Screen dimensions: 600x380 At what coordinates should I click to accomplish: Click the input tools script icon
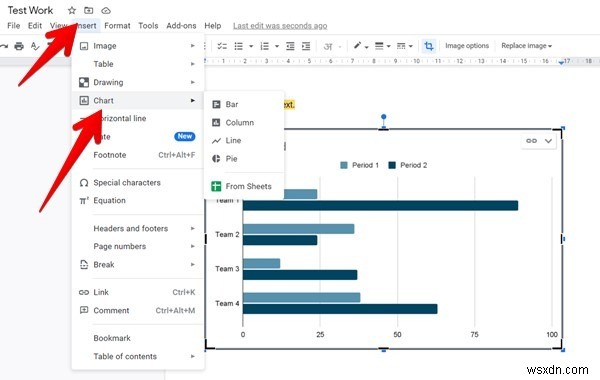[x=328, y=46]
